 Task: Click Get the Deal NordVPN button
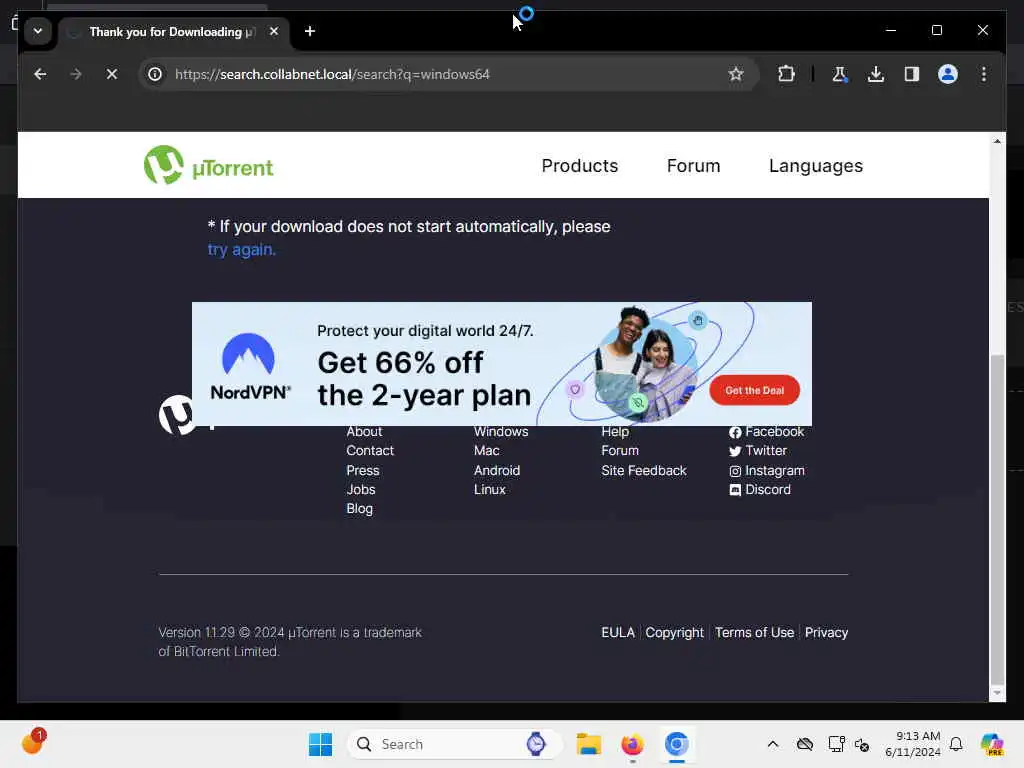coord(754,391)
